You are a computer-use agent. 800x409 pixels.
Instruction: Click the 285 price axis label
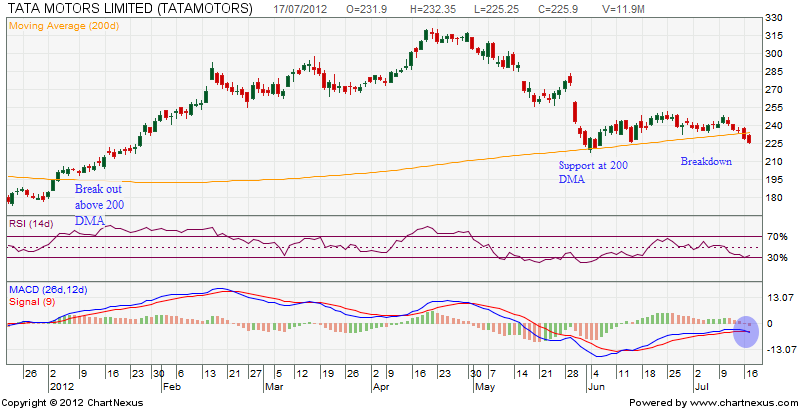tap(774, 72)
